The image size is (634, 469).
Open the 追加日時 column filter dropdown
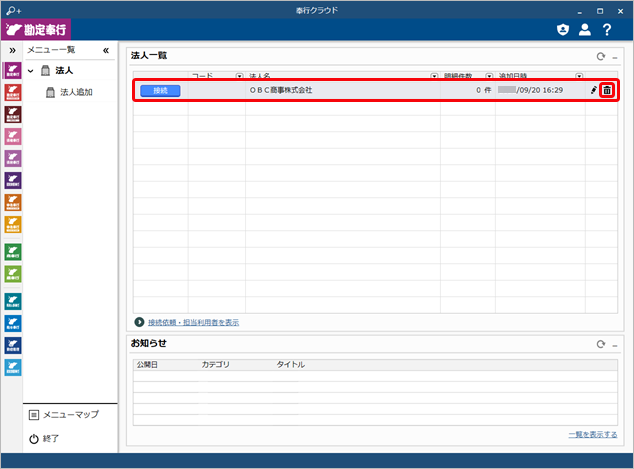coord(579,76)
